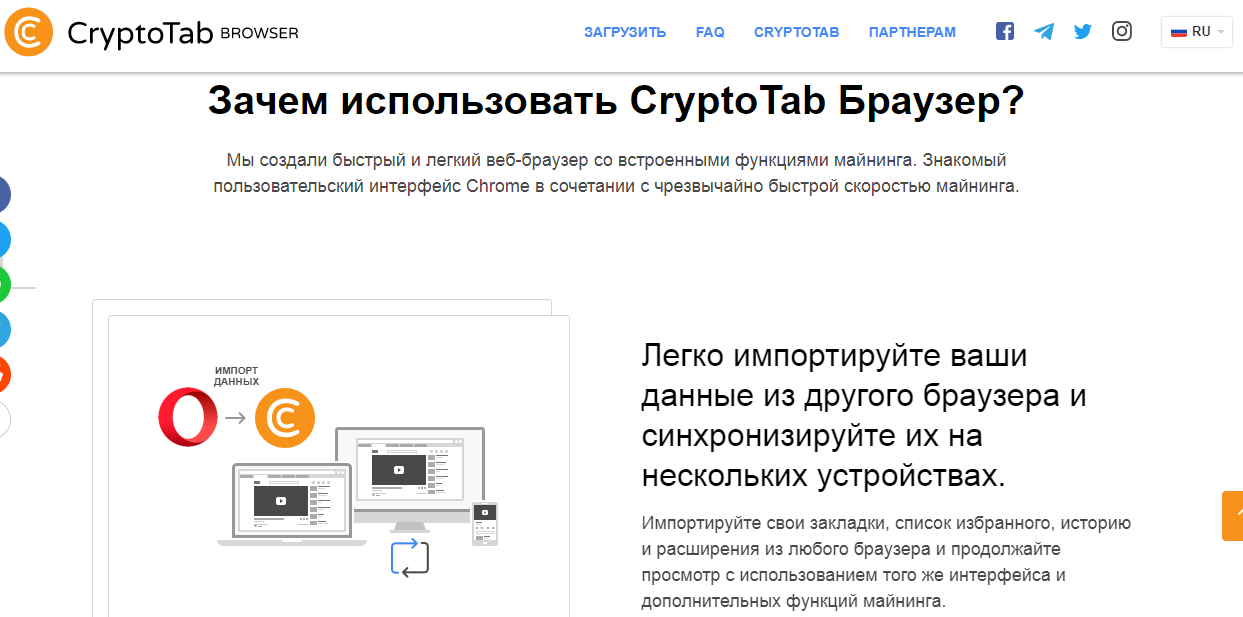Viewport: 1243px width, 617px height.
Task: Click the CryptoTab BROWSER brand text
Action: [x=183, y=33]
